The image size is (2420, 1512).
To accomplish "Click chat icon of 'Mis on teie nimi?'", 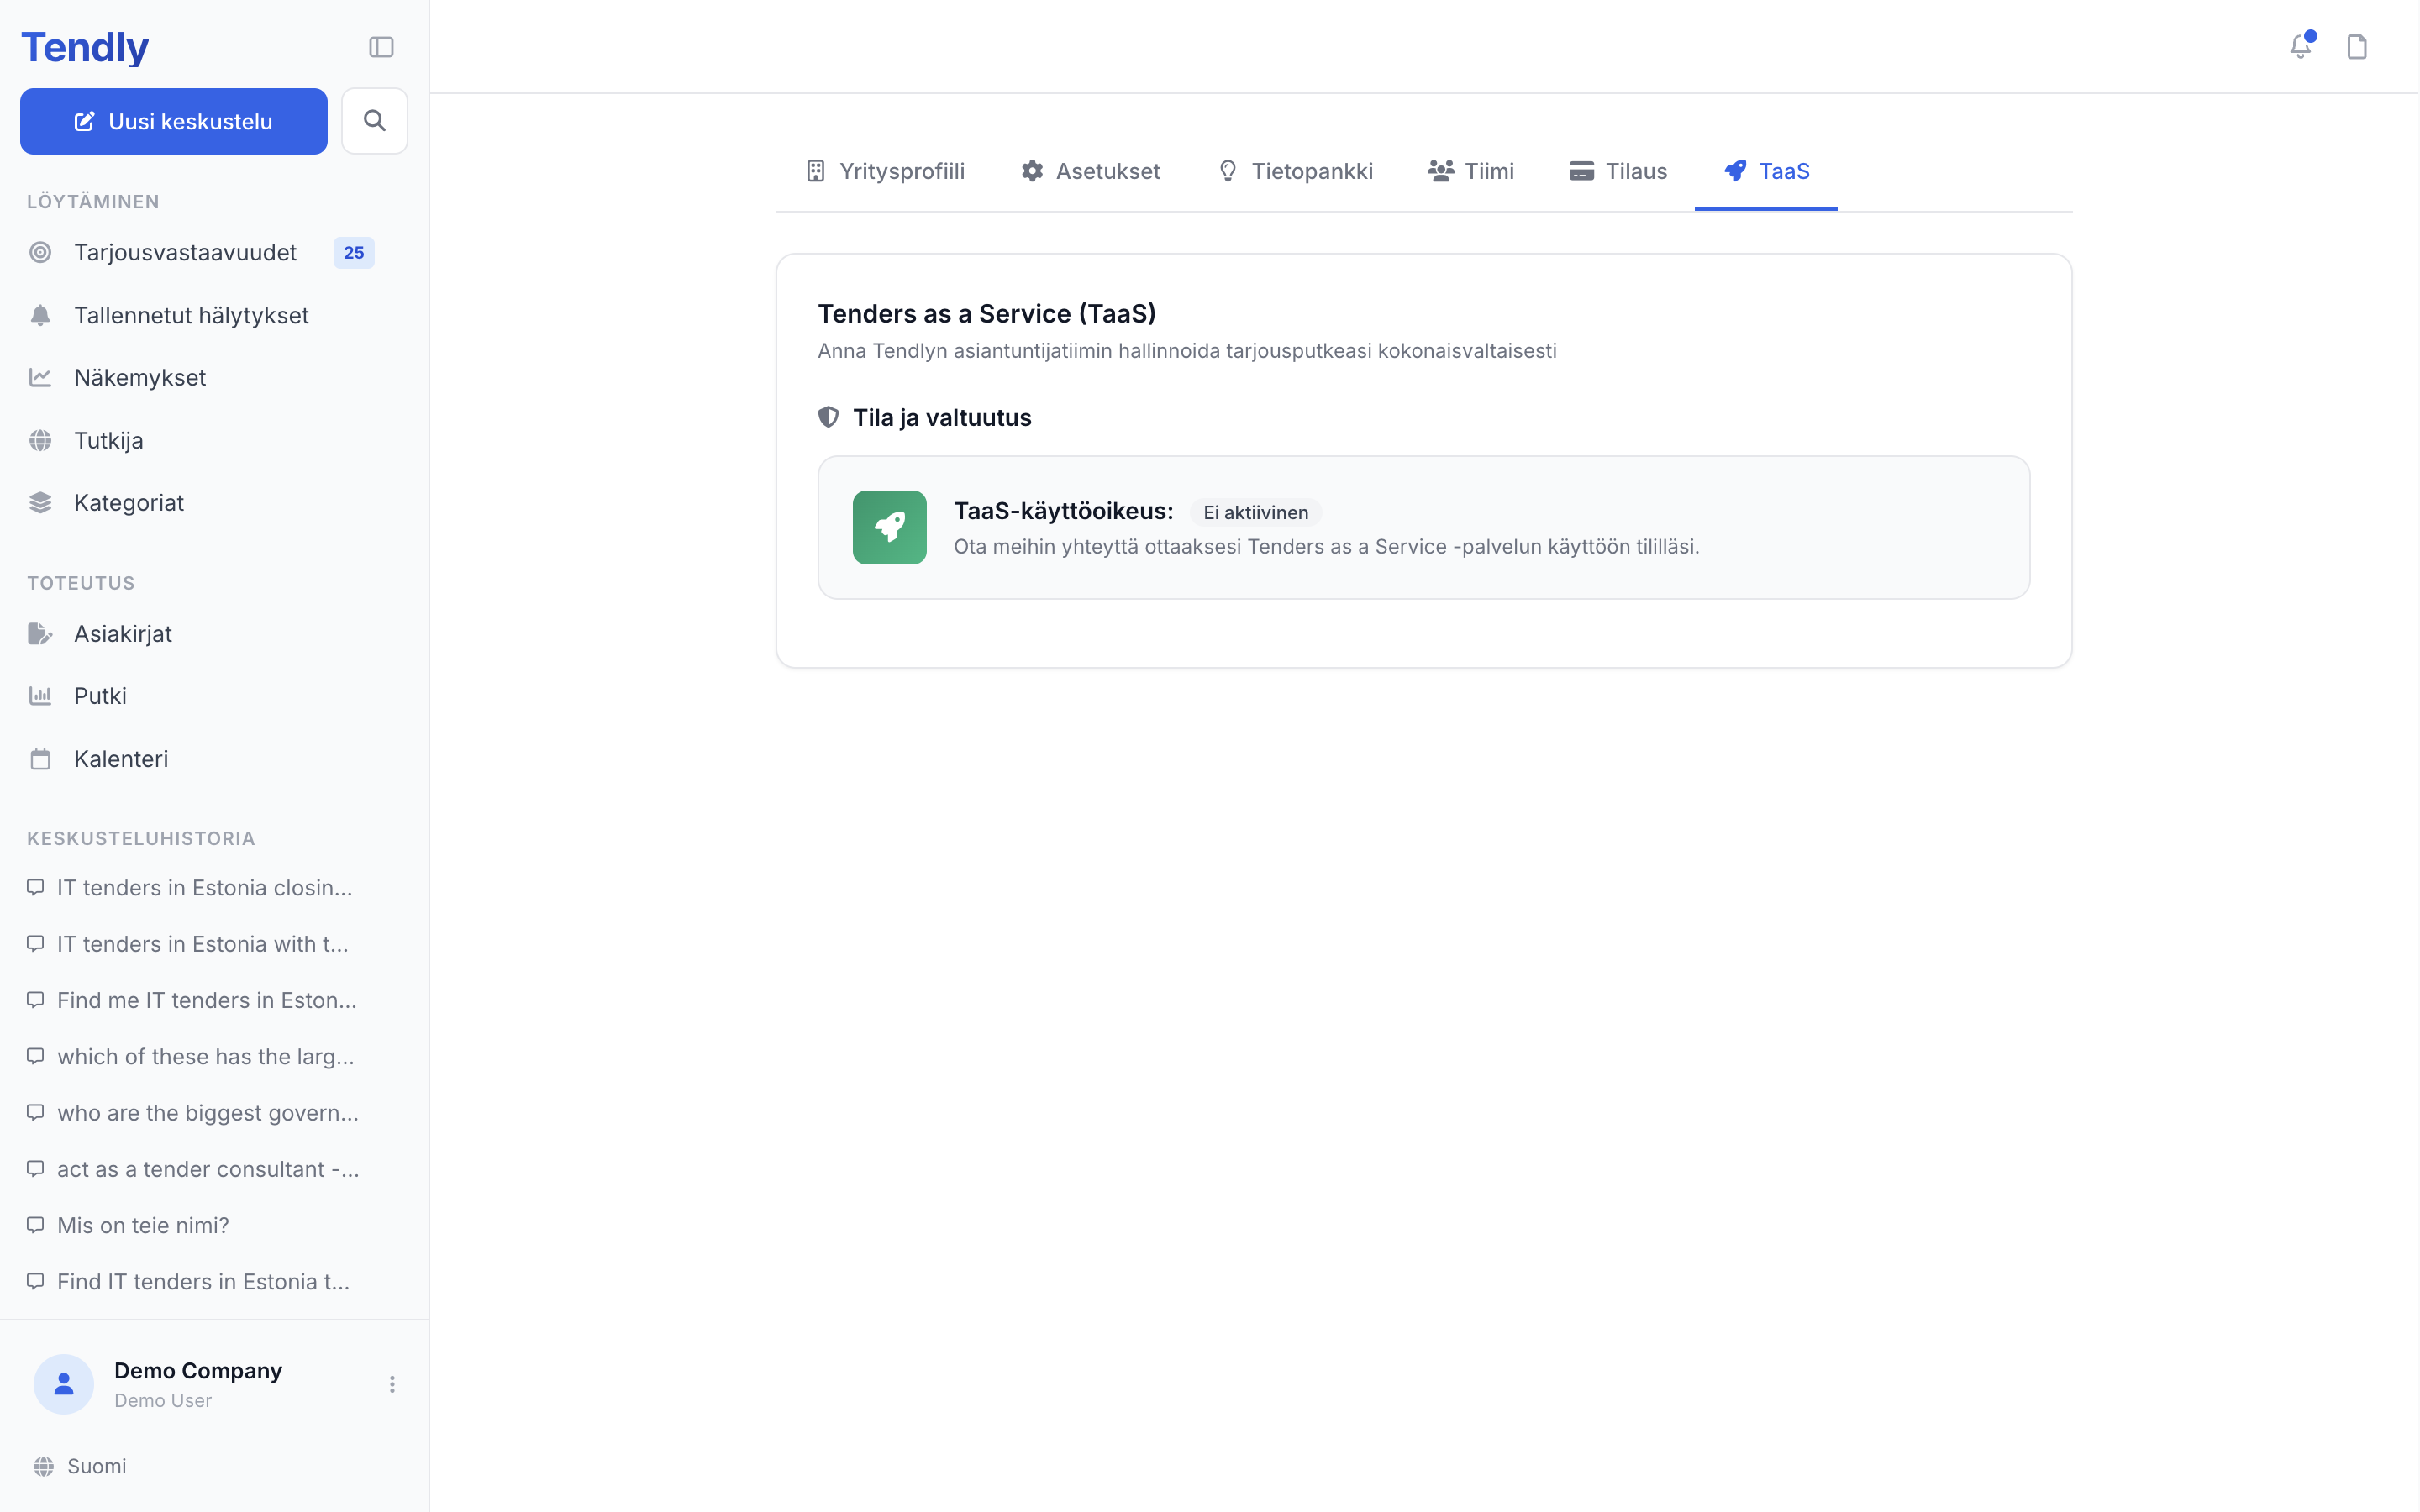I will [35, 1224].
